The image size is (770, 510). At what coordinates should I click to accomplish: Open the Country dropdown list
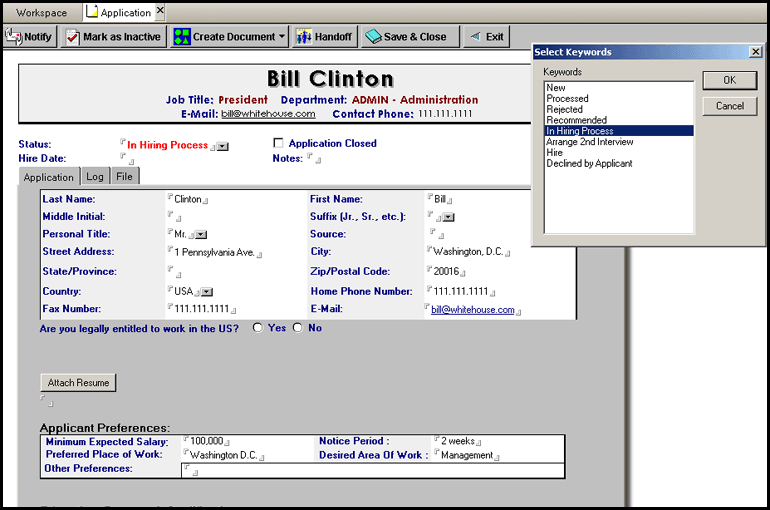click(207, 292)
